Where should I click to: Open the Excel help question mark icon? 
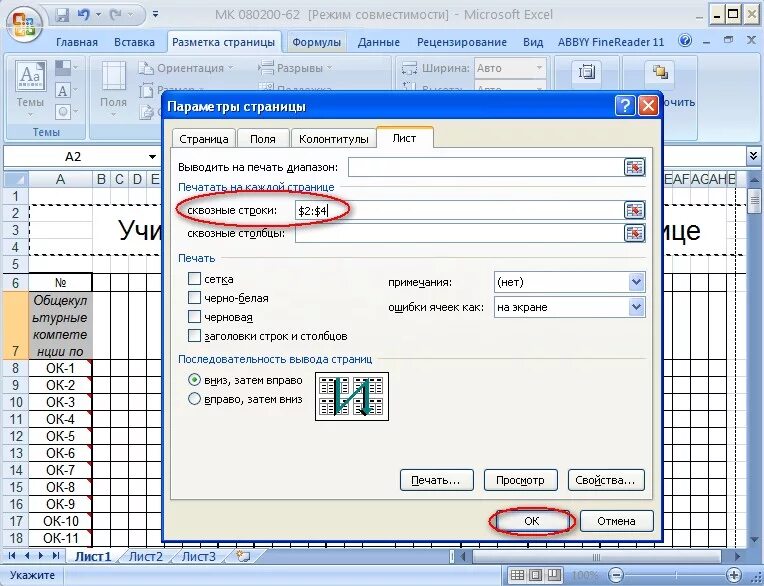[x=685, y=41]
